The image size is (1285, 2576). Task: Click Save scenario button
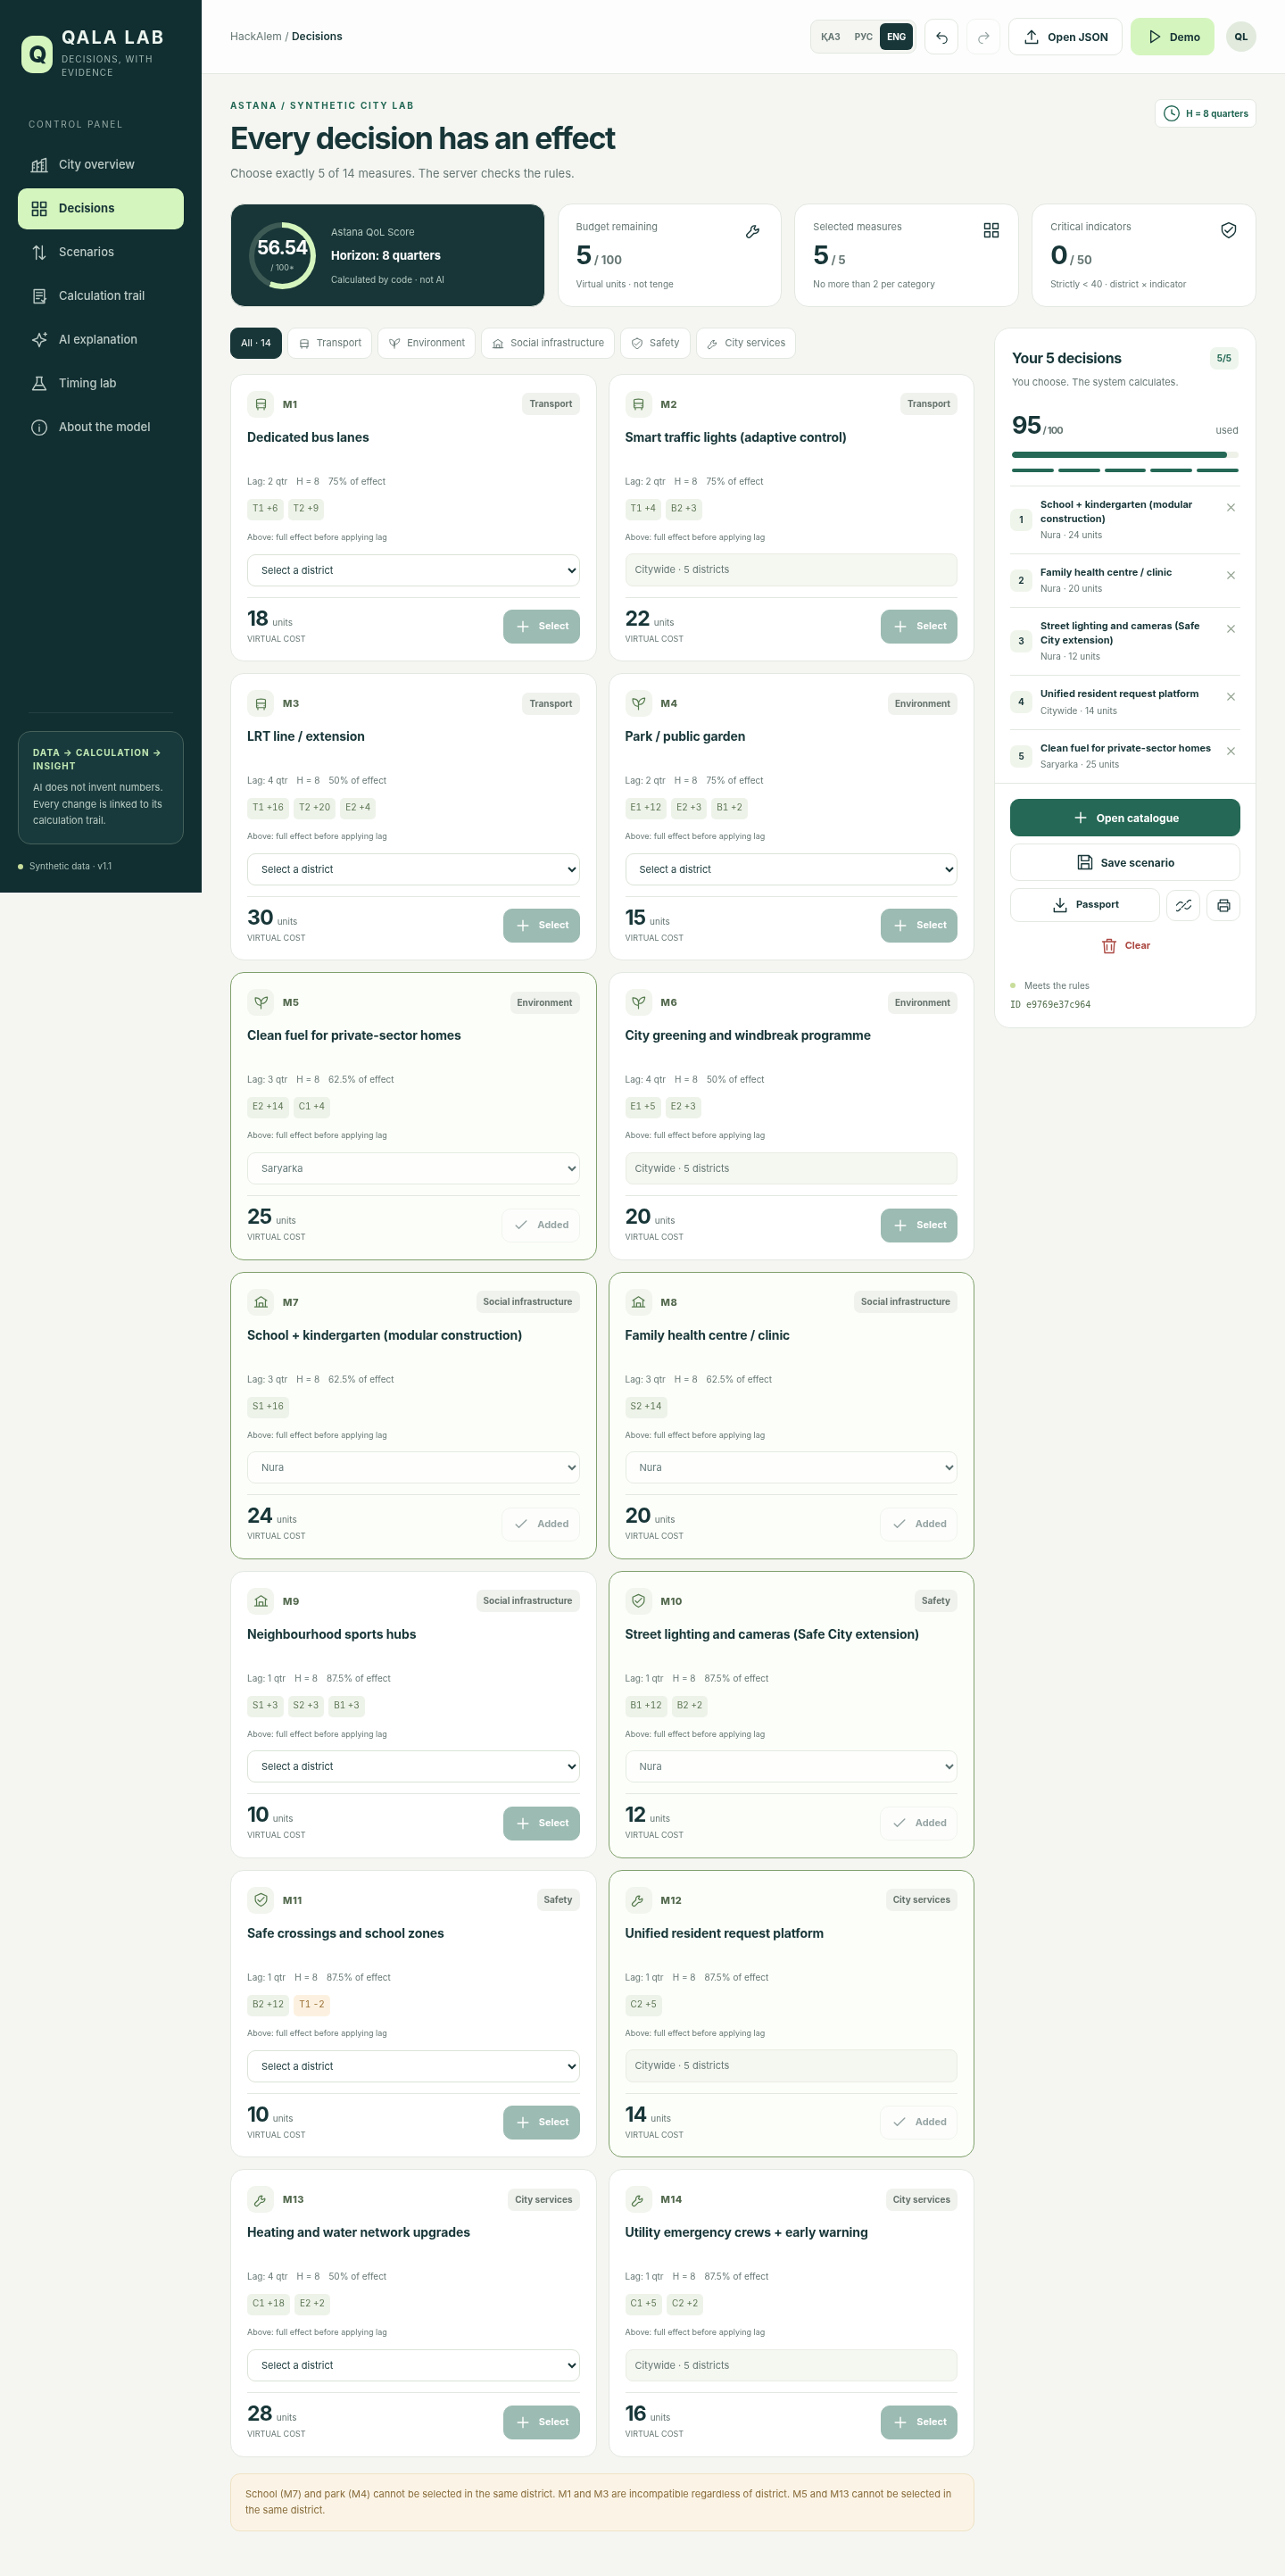[1125, 862]
